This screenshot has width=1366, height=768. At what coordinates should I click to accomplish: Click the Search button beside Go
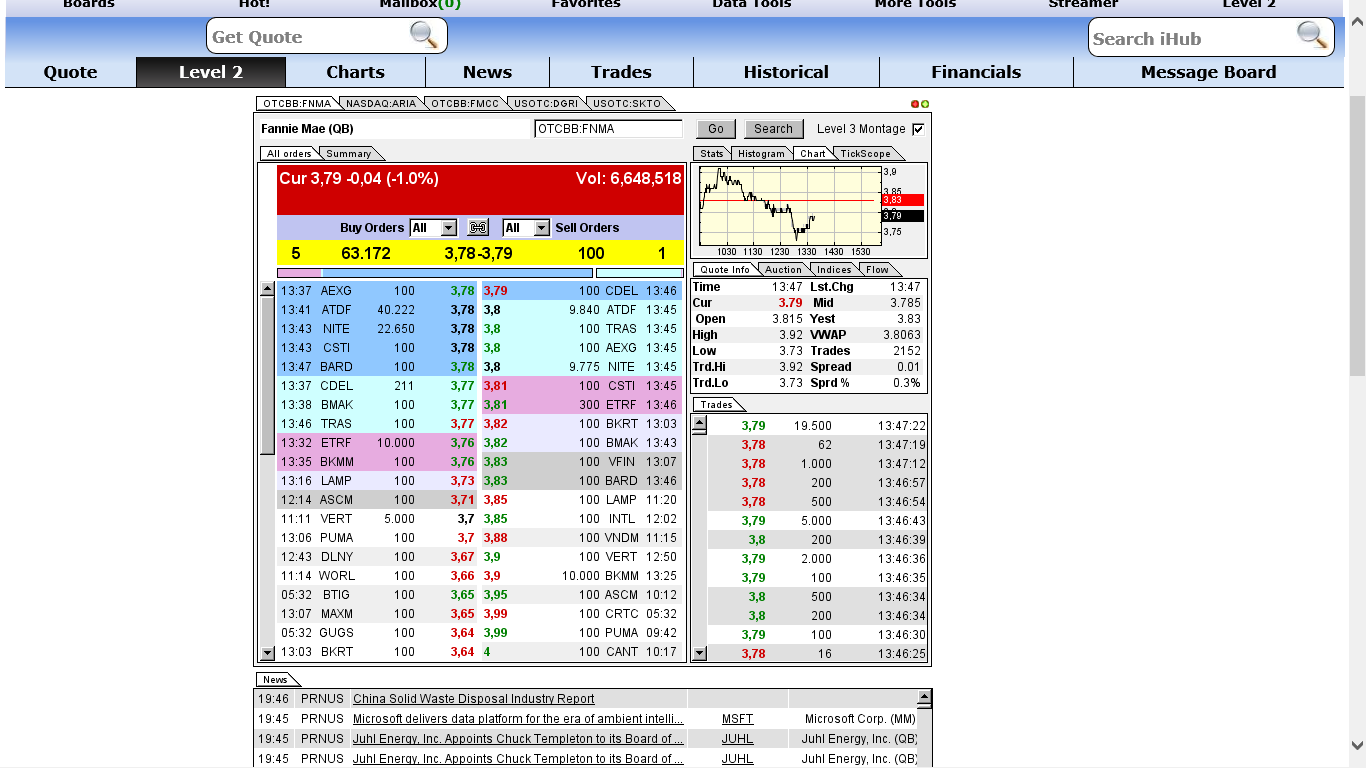(773, 129)
